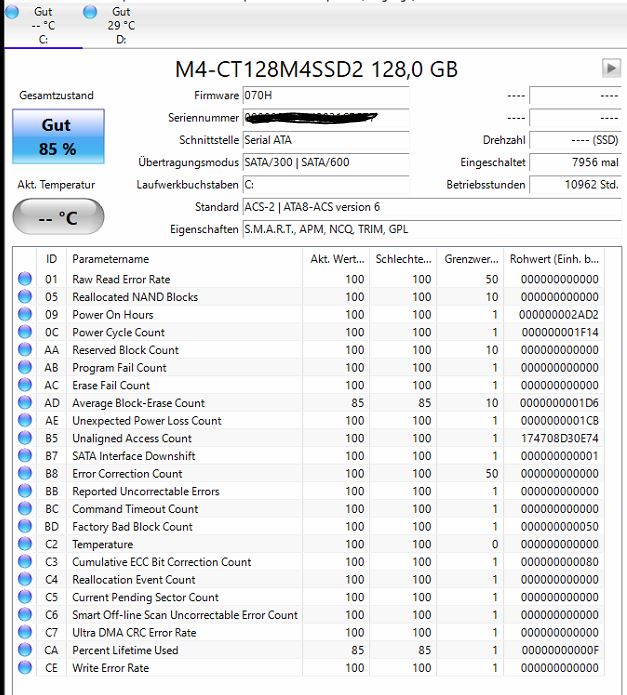Click status icon of Power Cycle Count row
627x695 pixels.
25,332
